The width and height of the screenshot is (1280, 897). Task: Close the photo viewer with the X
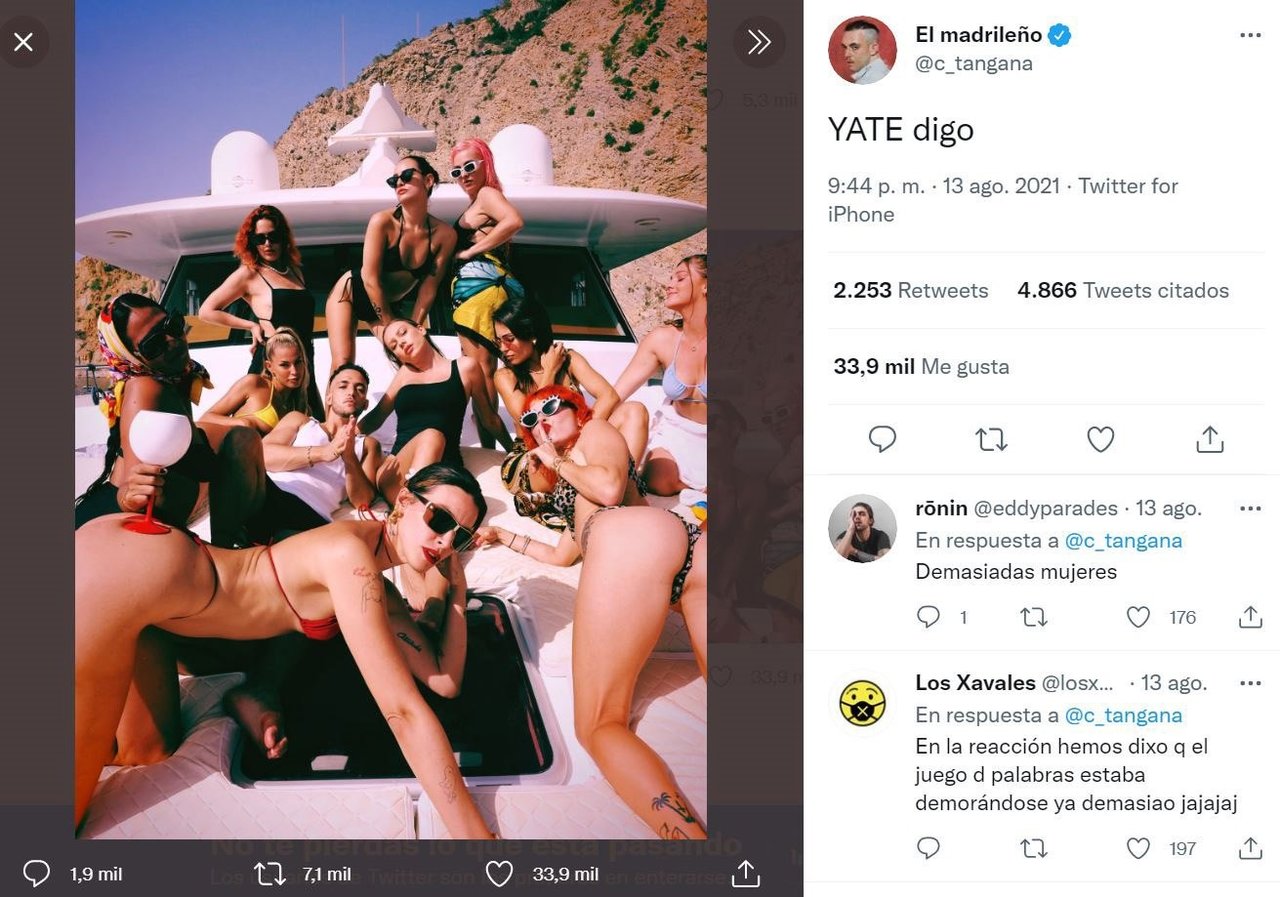[24, 42]
